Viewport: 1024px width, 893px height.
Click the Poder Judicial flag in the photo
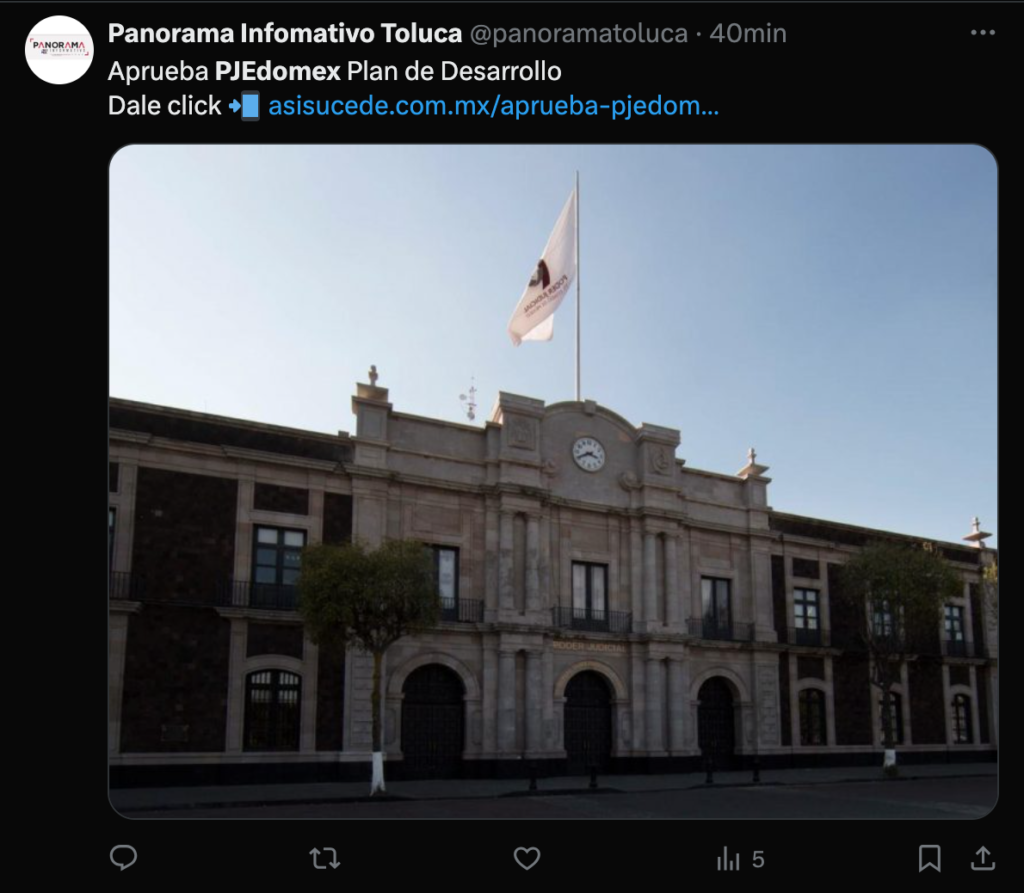(x=543, y=274)
